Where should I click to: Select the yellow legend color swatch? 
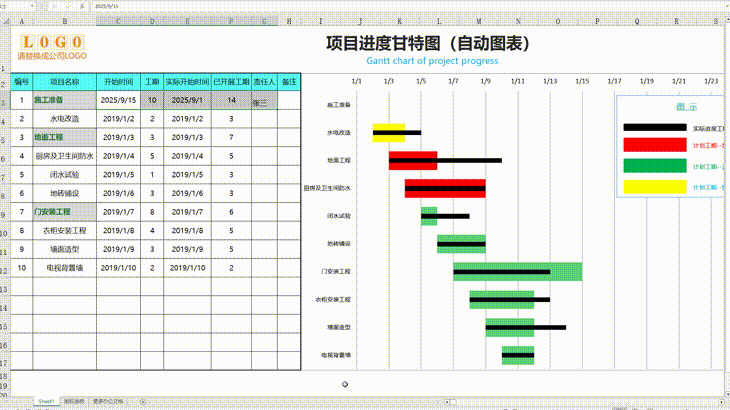[x=655, y=186]
